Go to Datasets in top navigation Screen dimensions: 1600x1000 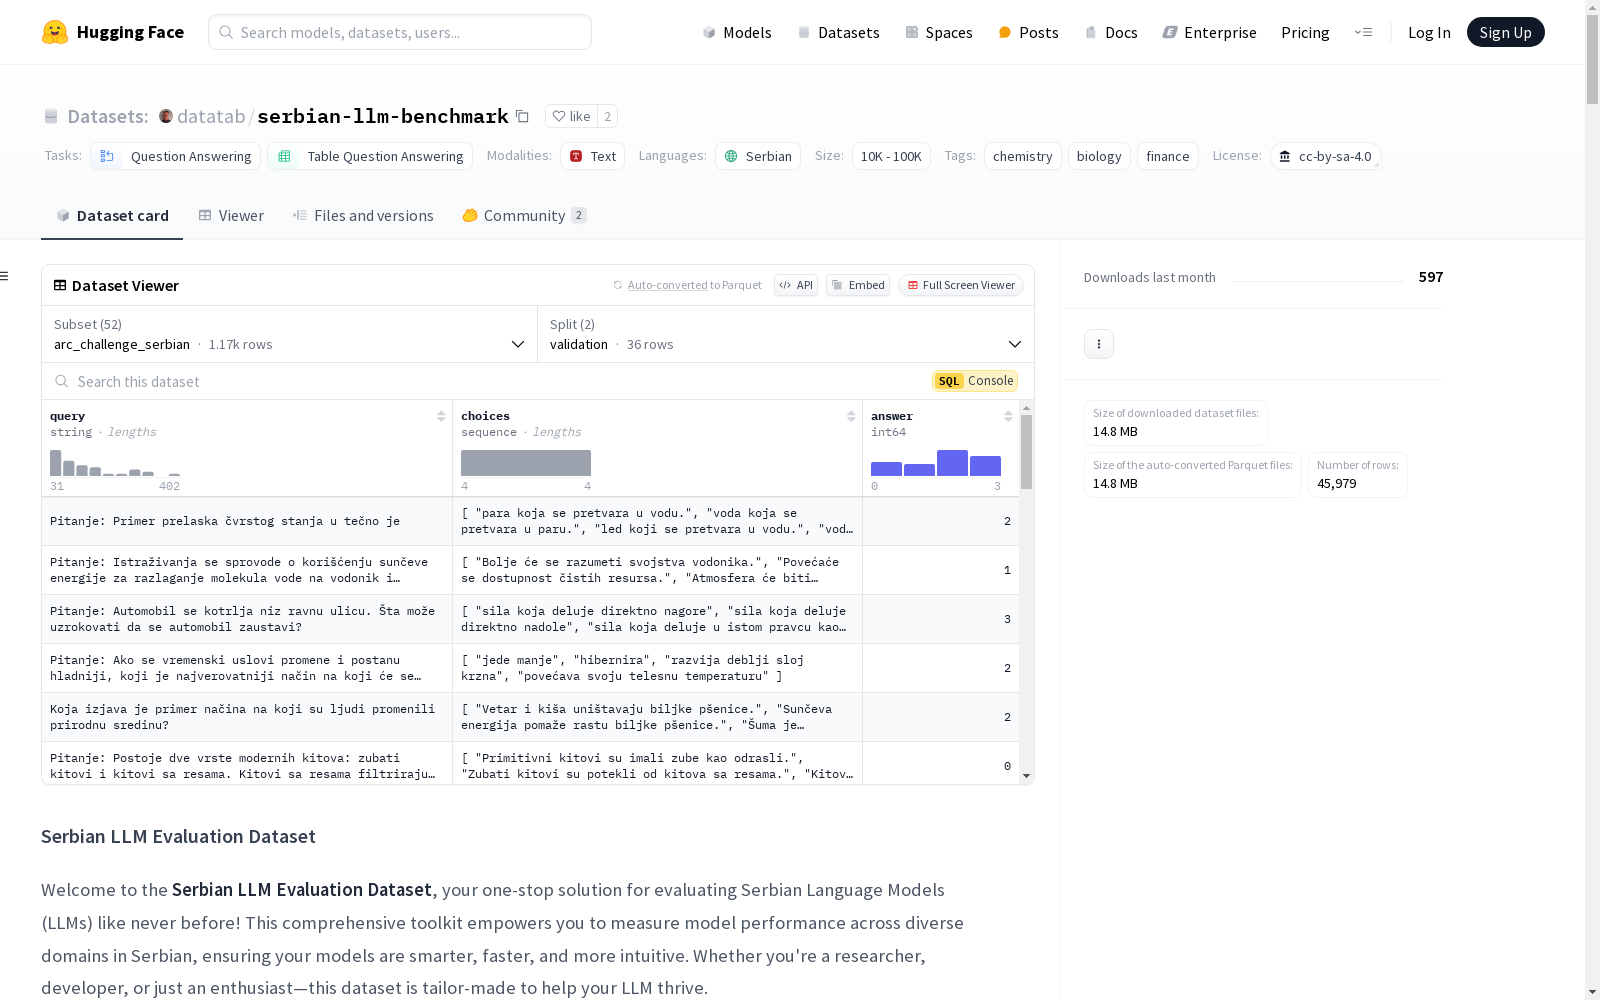click(838, 32)
